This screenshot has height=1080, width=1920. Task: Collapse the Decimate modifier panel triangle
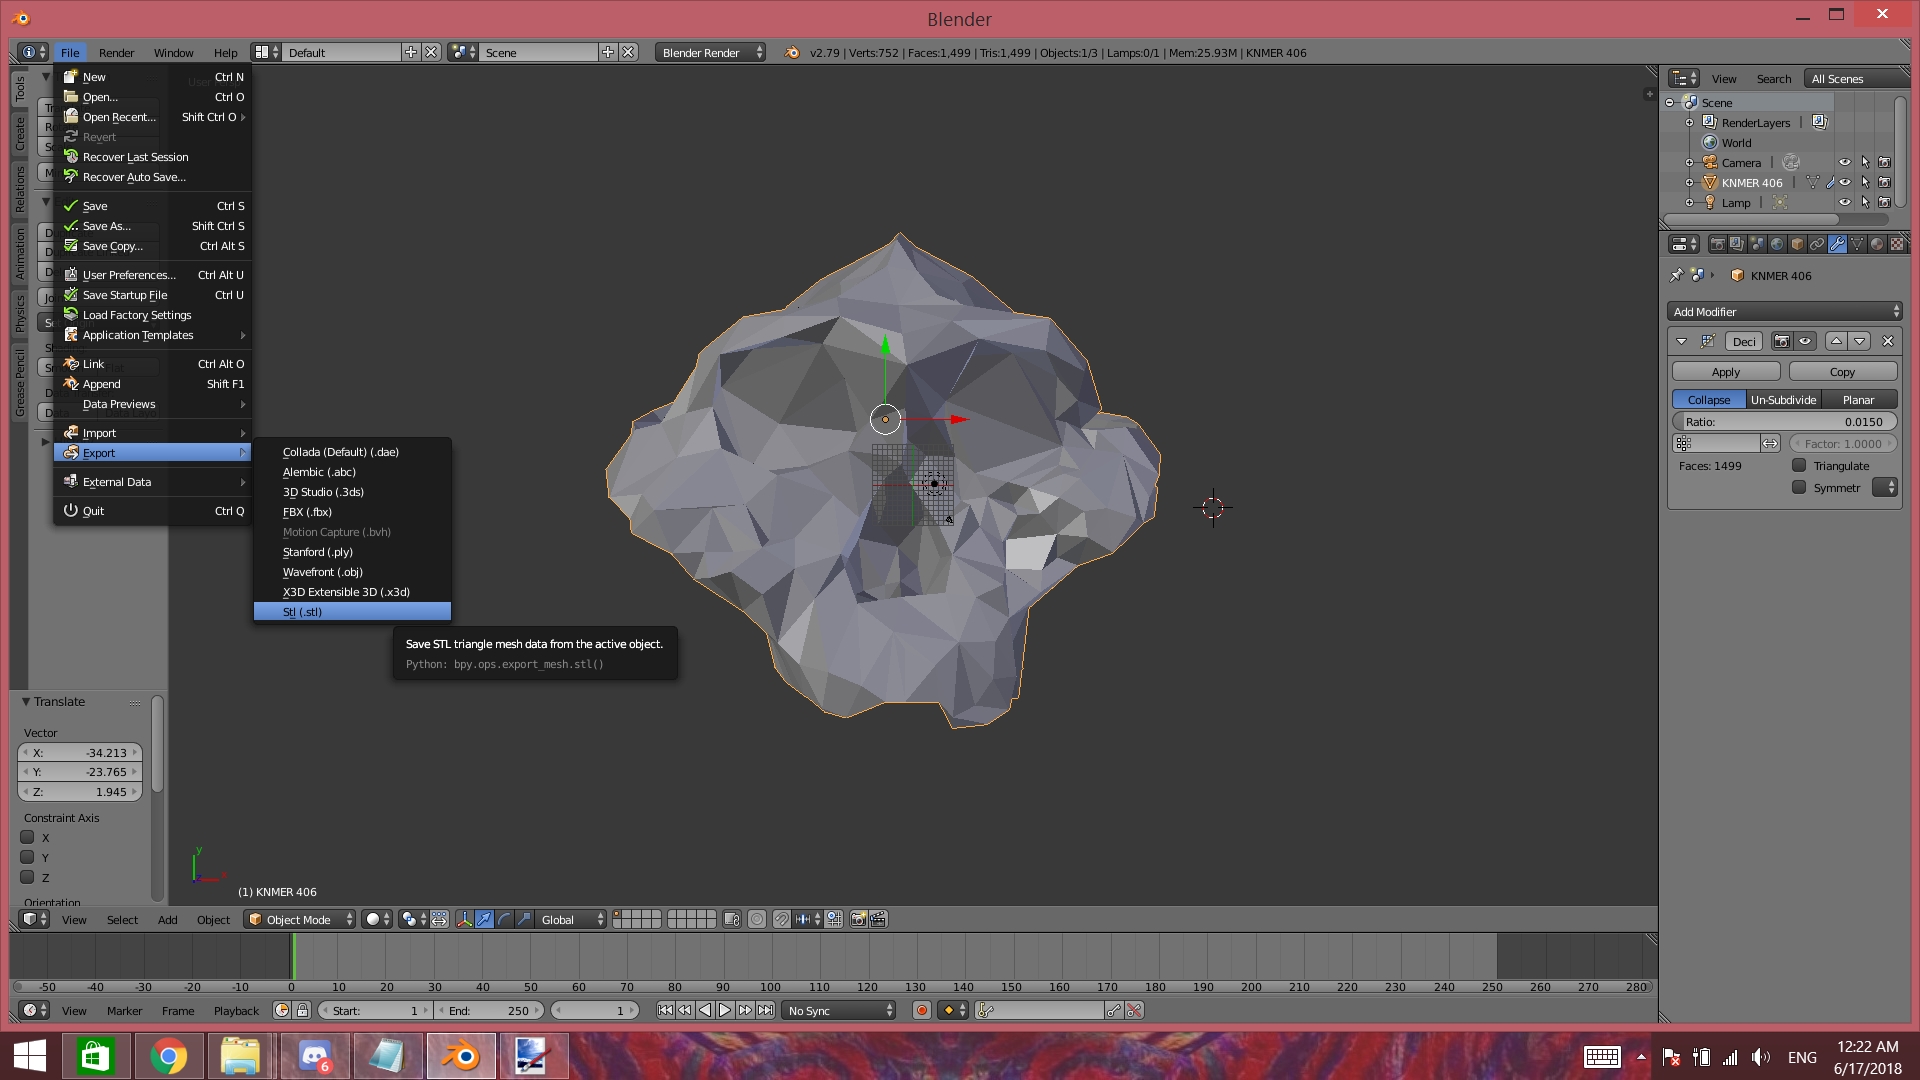[x=1681, y=341]
